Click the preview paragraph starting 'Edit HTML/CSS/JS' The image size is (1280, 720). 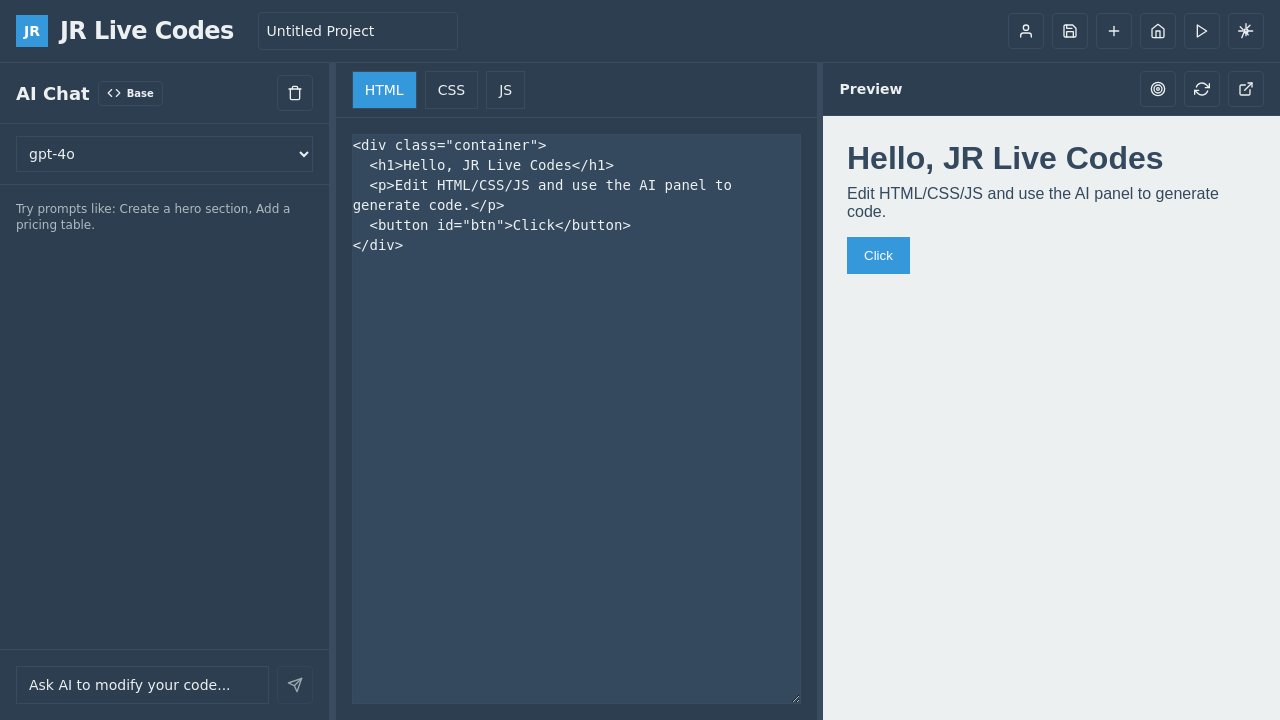(x=1033, y=203)
